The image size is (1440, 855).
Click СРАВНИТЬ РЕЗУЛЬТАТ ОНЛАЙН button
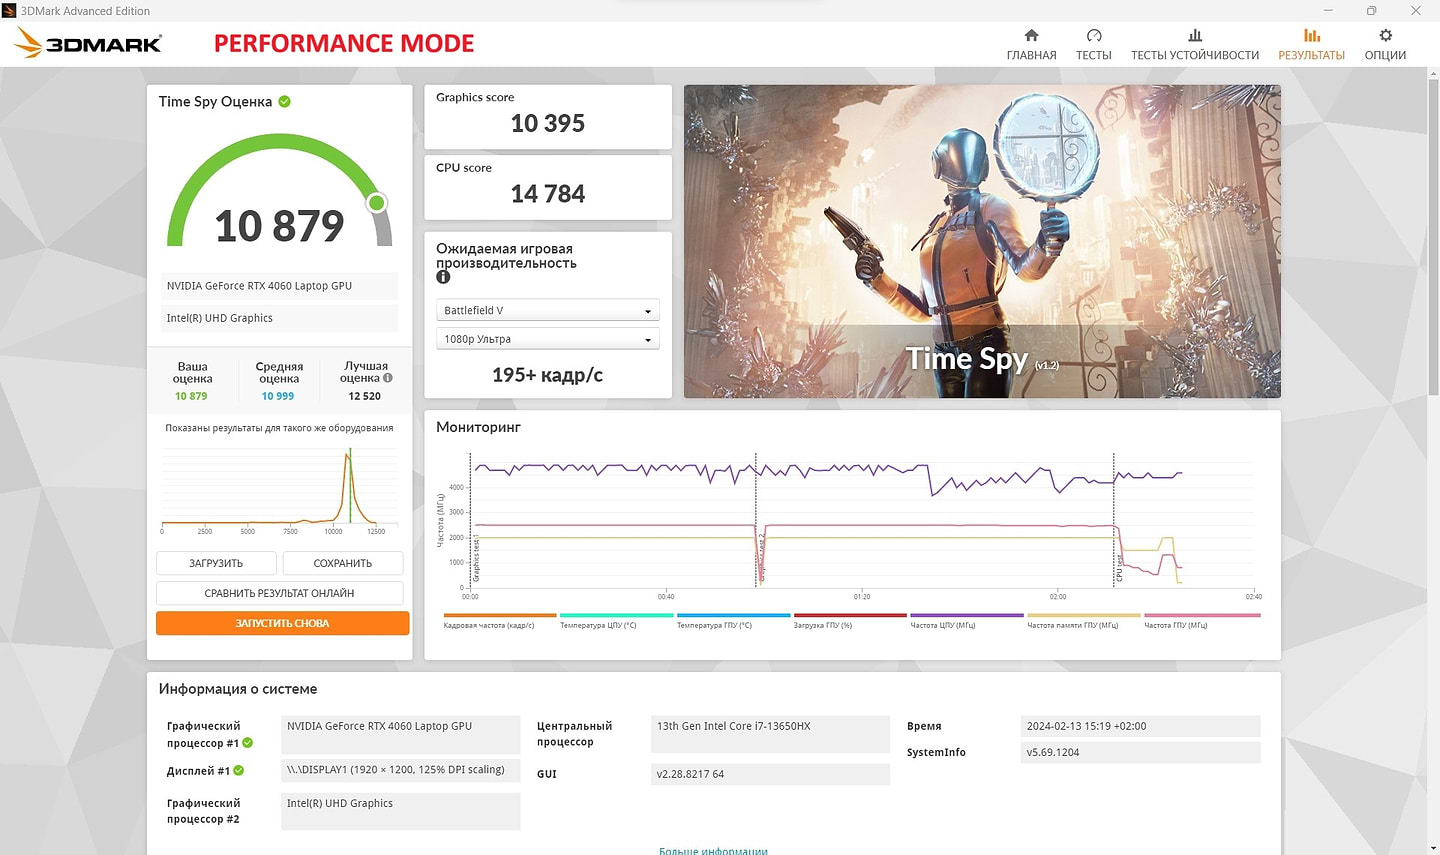(280, 593)
